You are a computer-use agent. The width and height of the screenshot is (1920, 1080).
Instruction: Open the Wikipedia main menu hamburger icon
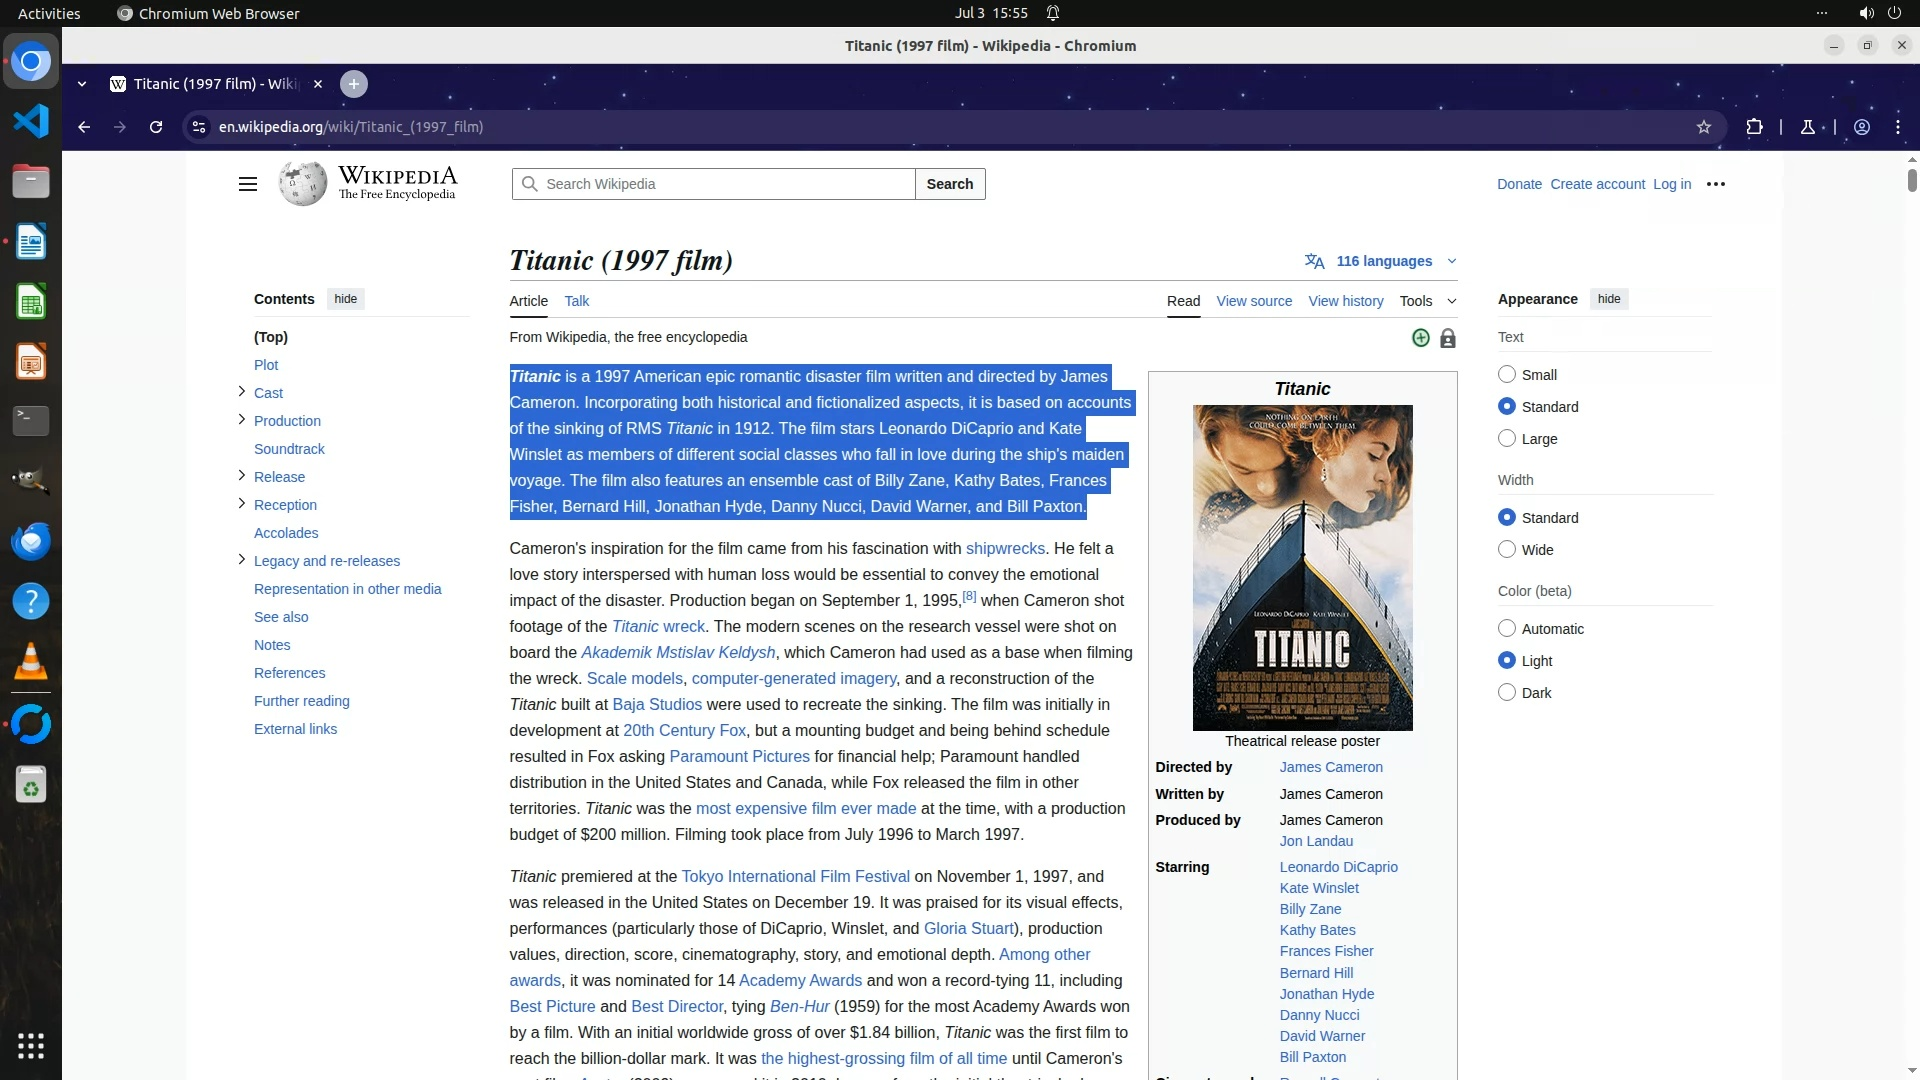(x=248, y=184)
